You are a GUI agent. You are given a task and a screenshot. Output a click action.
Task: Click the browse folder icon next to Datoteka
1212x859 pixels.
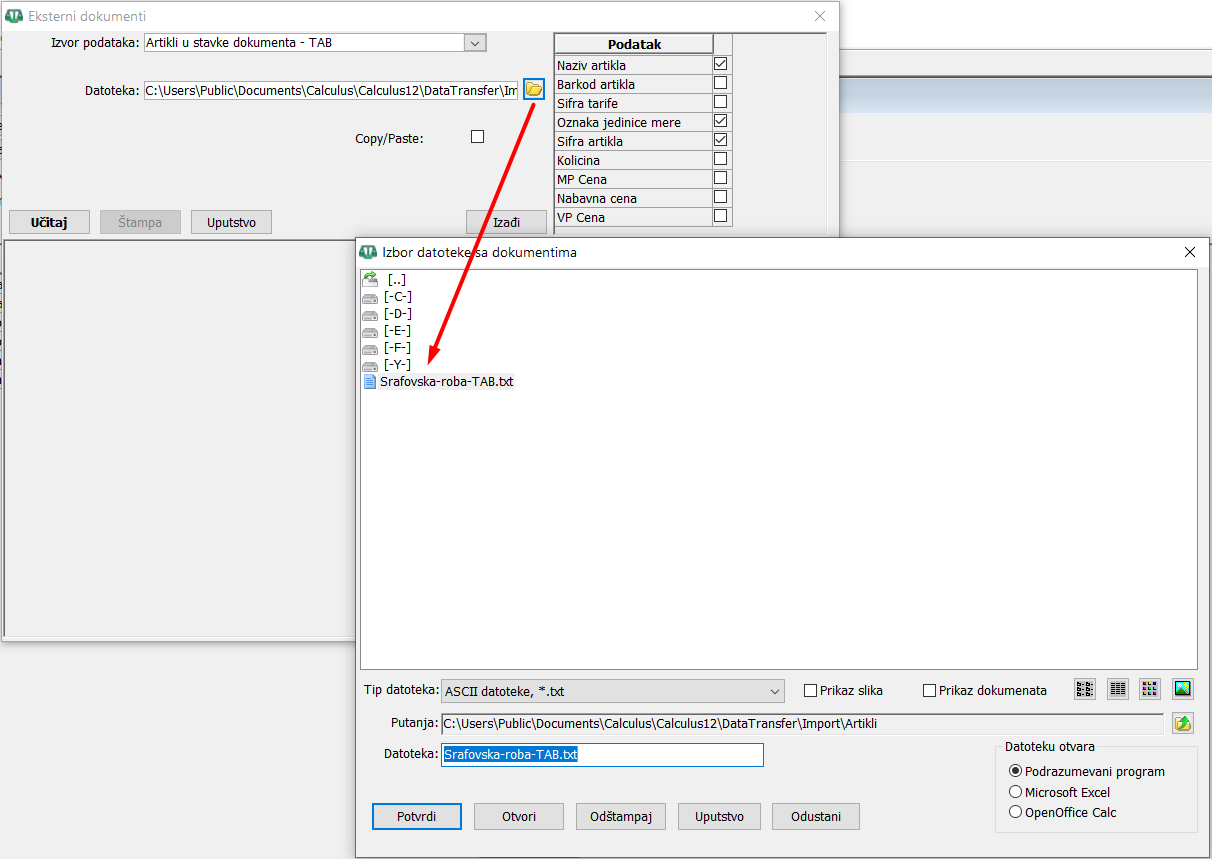[x=534, y=90]
